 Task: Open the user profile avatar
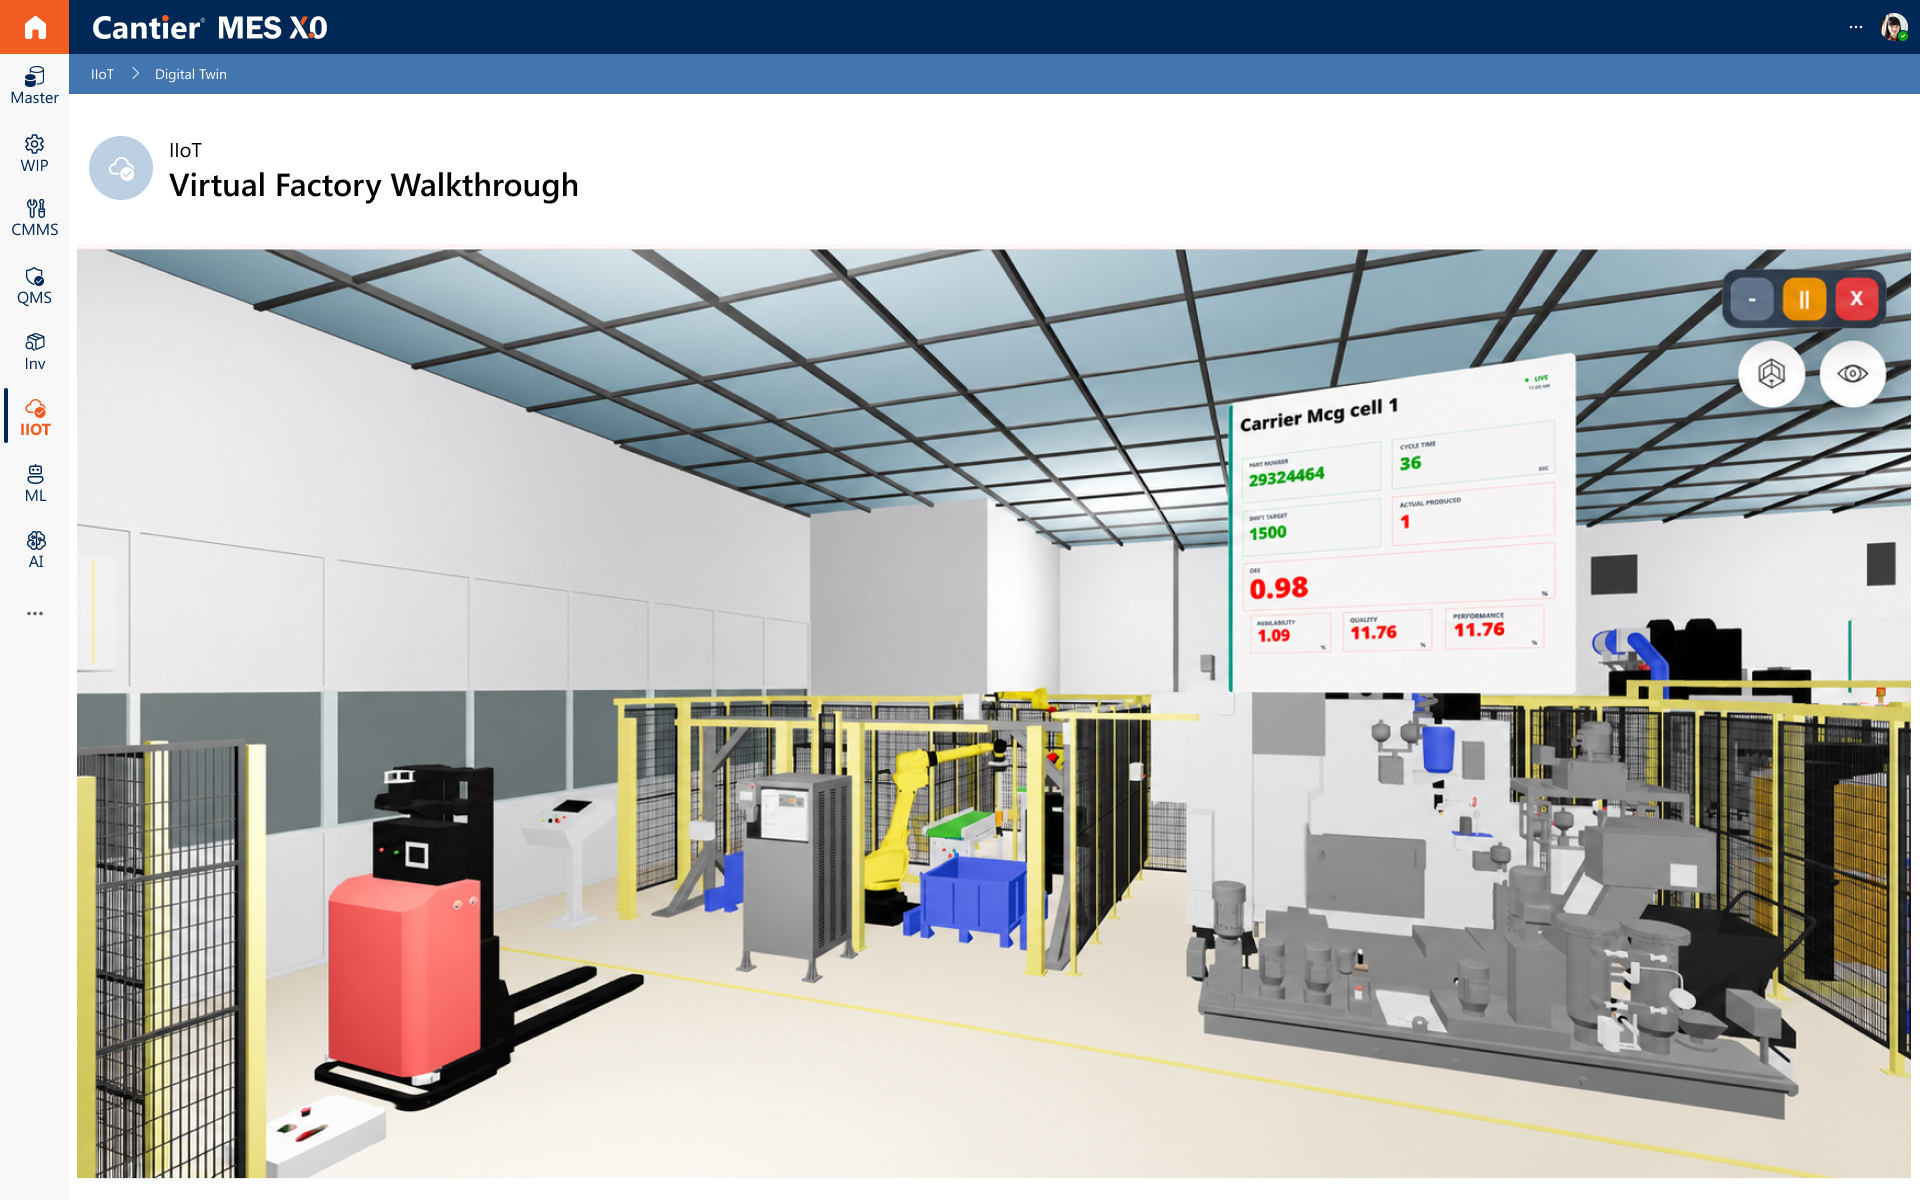point(1893,27)
